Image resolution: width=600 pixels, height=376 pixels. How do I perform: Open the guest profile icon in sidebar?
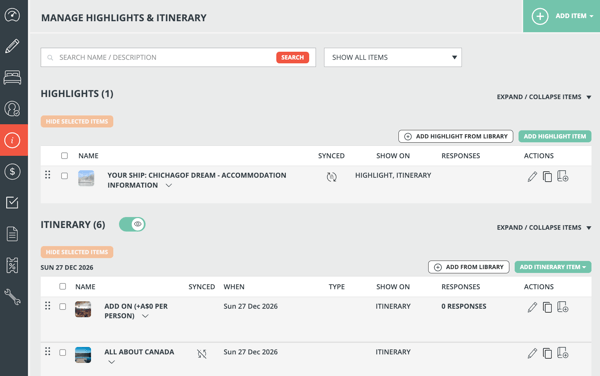click(12, 109)
